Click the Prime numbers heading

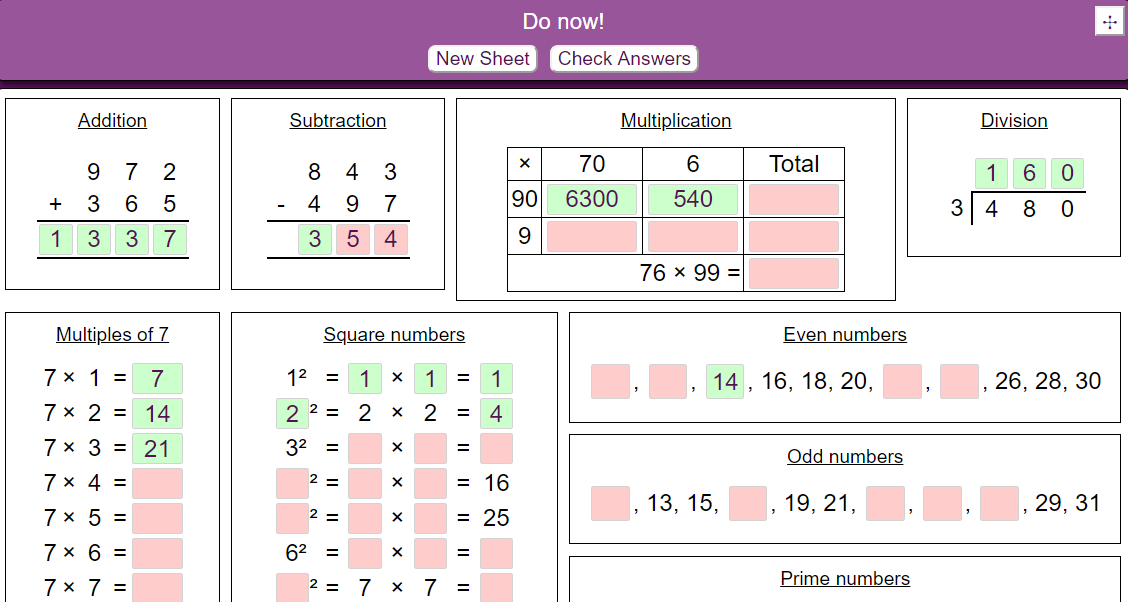click(845, 579)
